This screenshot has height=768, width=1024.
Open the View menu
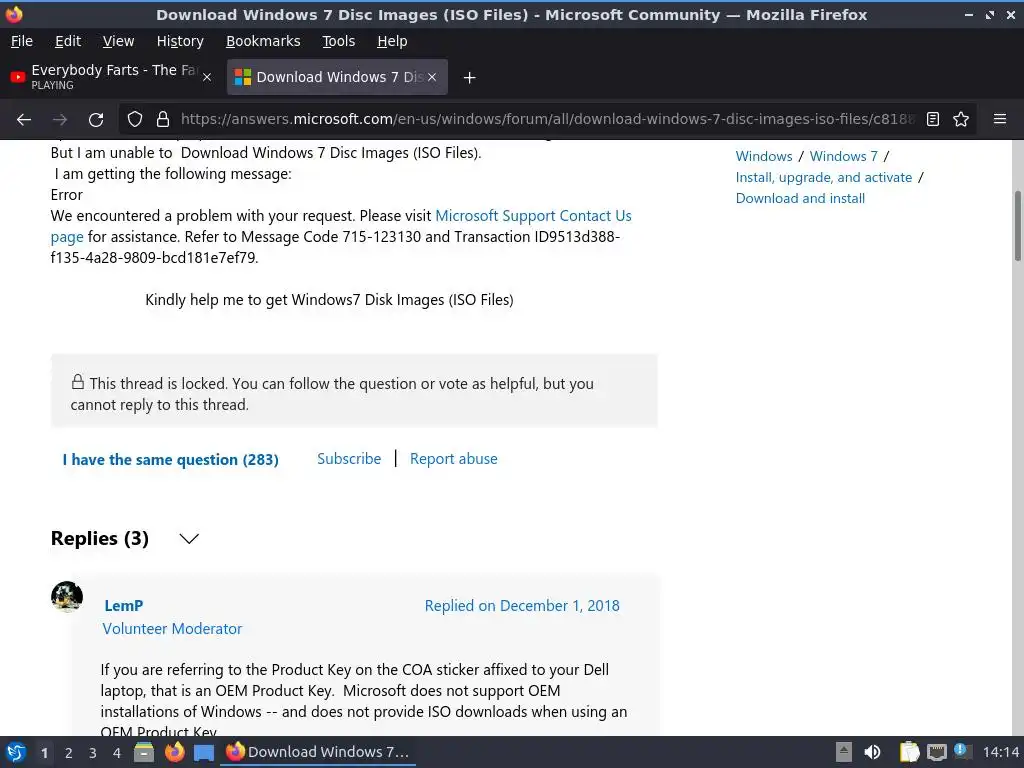(x=118, y=41)
